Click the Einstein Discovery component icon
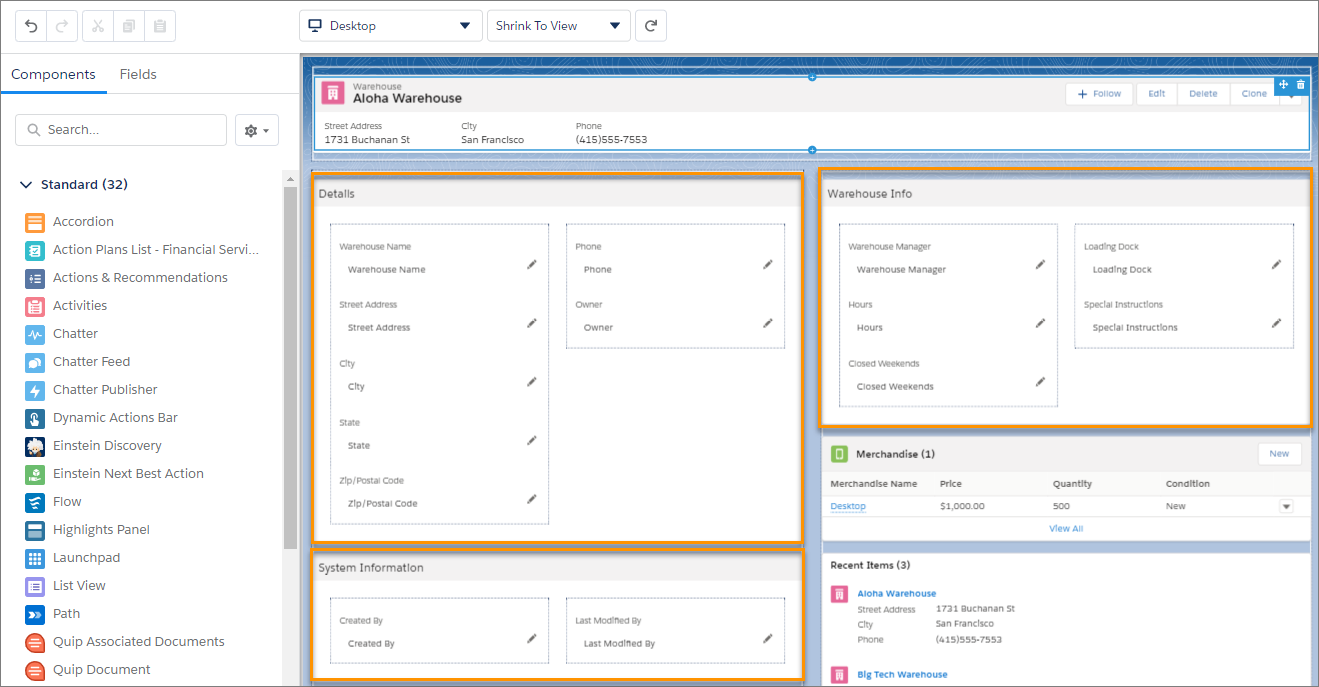The height and width of the screenshot is (687, 1319). tap(35, 446)
